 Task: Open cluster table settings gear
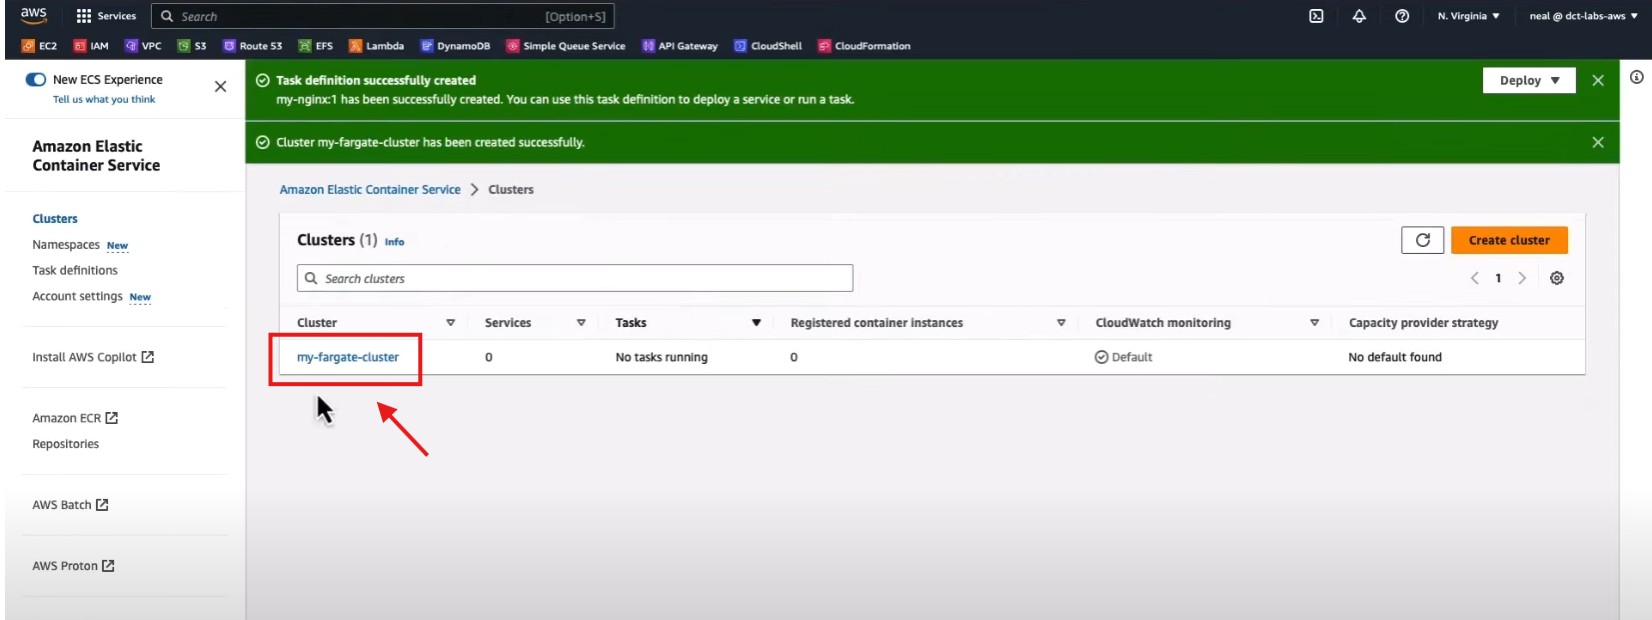(x=1557, y=278)
